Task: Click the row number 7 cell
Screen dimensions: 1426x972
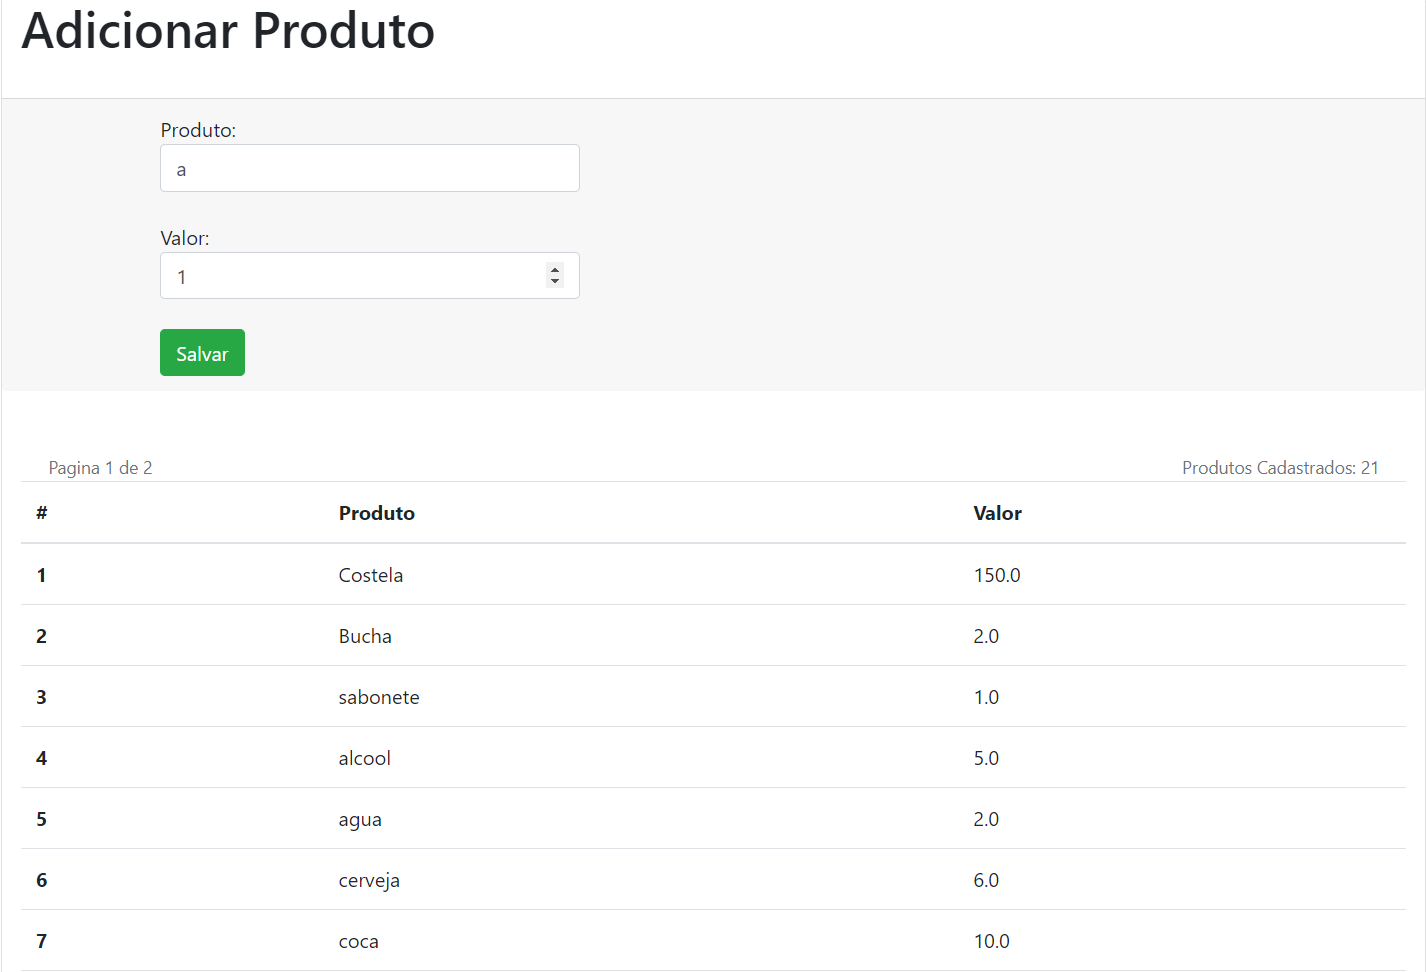Action: [x=41, y=941]
